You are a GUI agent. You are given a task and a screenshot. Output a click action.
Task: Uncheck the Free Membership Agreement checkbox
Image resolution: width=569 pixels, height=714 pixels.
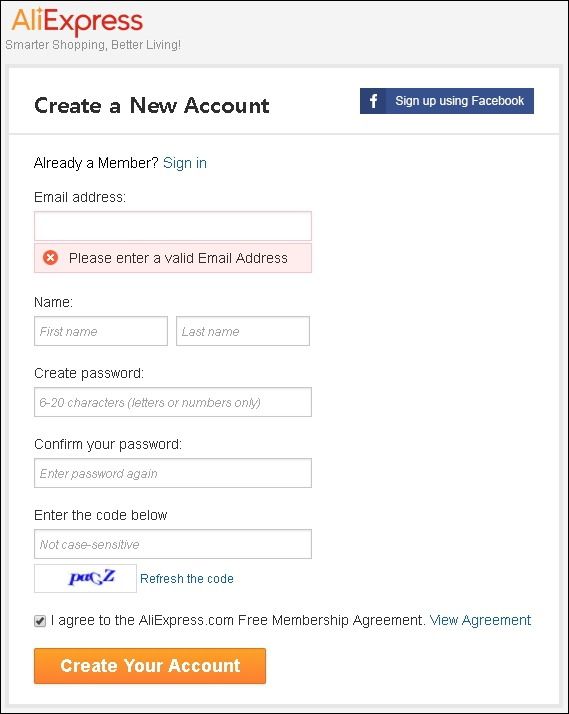tap(40, 621)
